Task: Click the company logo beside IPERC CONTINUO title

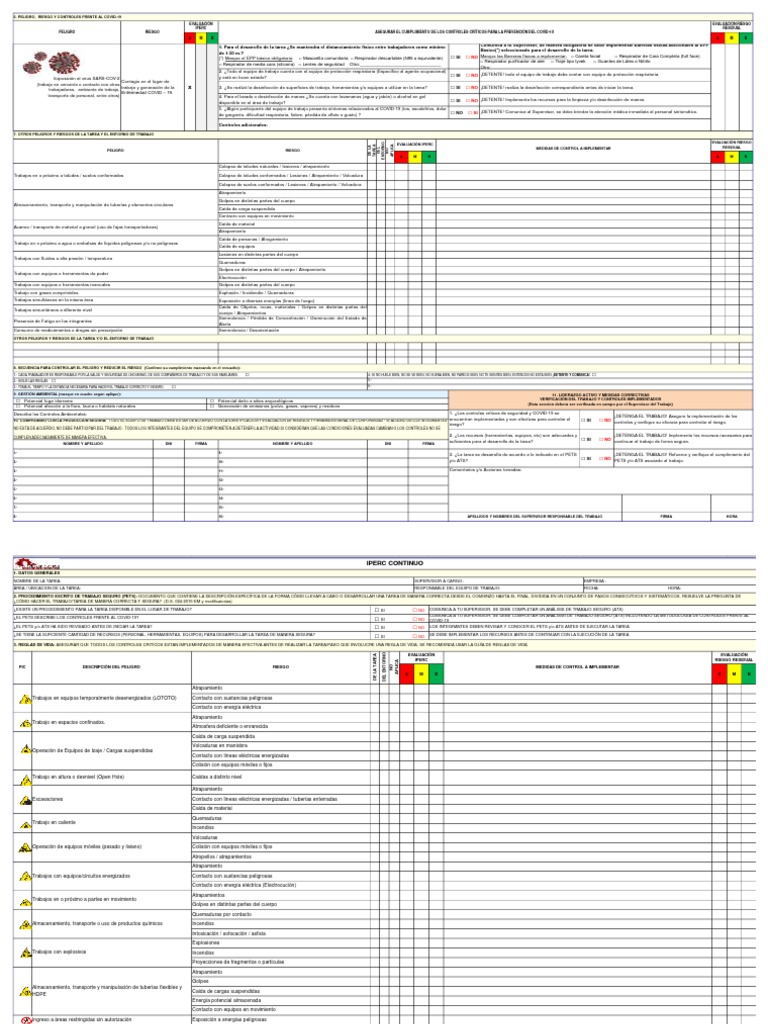Action: pyautogui.click(x=37, y=564)
